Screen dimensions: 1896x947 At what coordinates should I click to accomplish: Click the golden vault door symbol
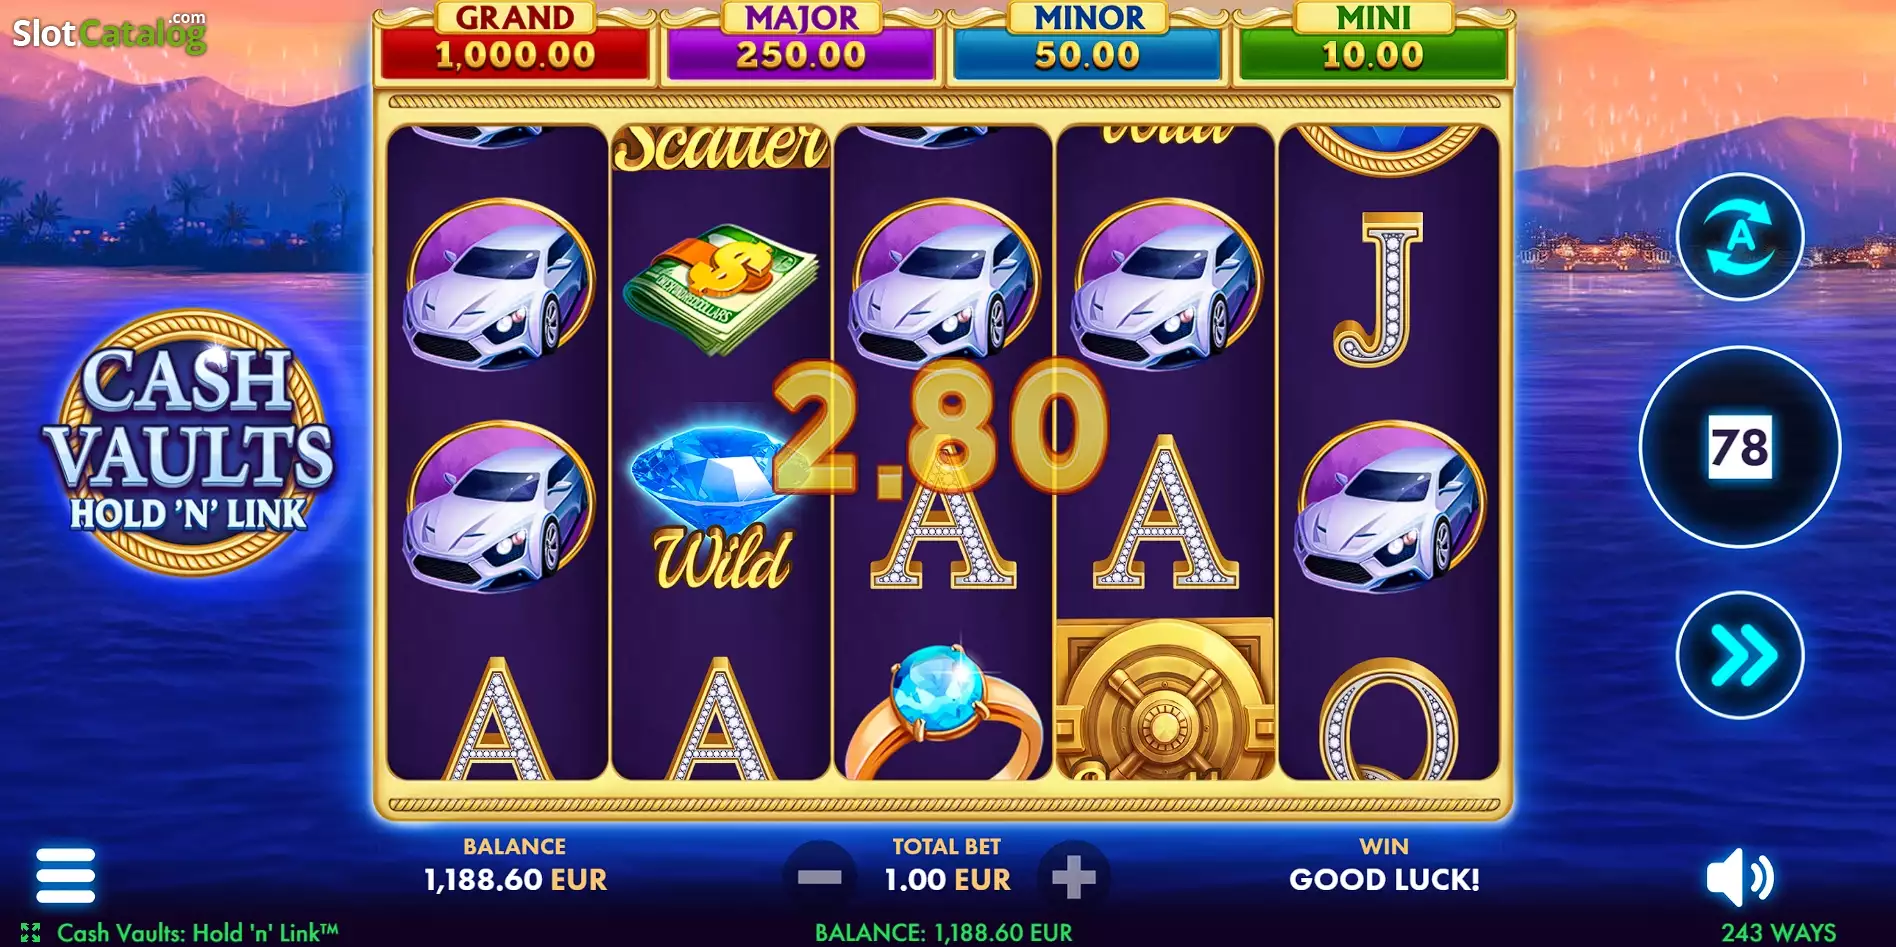1165,699
